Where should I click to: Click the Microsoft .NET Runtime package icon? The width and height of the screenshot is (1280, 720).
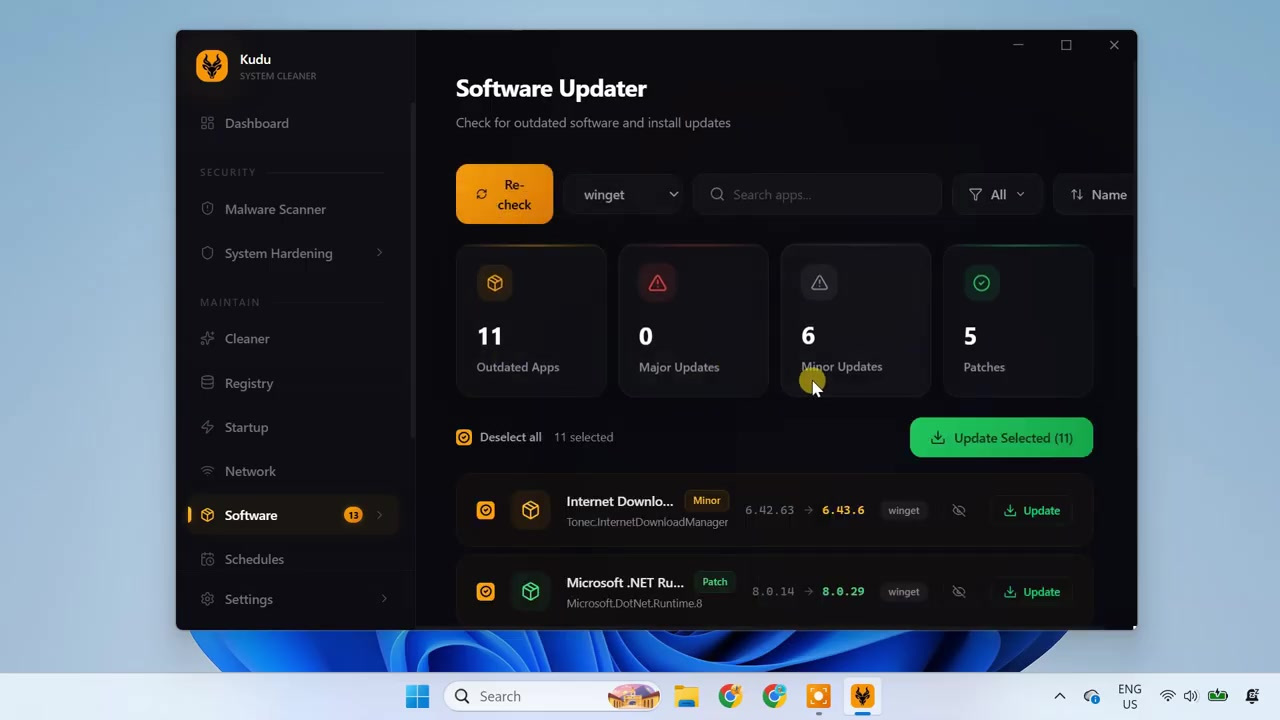(530, 591)
